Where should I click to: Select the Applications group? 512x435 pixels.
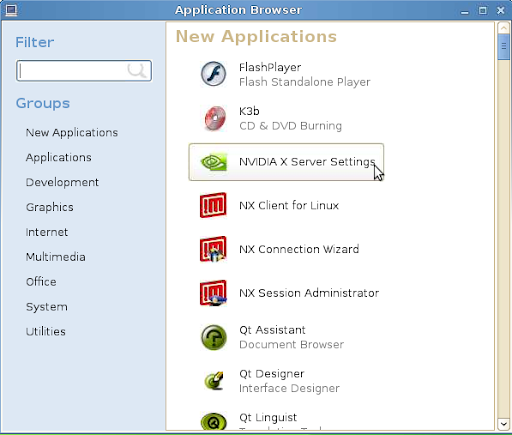click(58, 157)
